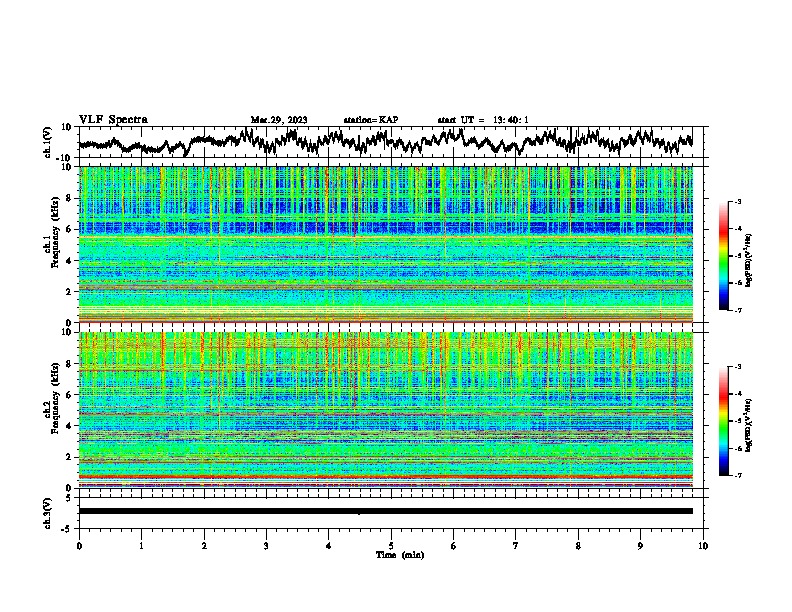Select the "start UT = 13:40: 1" text
Image resolution: width=792 pixels, height=612 pixels.
click(x=483, y=120)
